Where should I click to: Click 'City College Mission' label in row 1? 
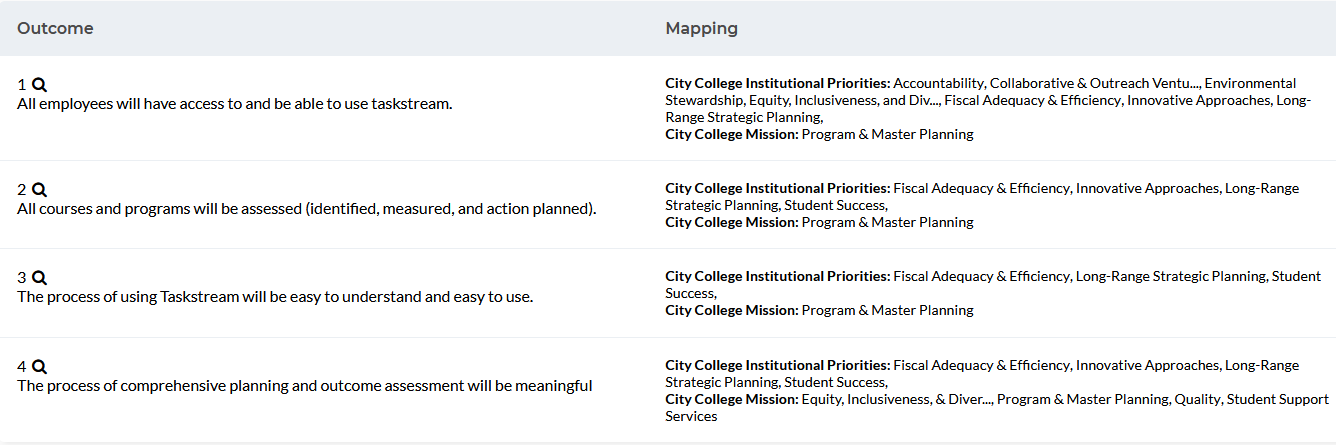point(731,134)
